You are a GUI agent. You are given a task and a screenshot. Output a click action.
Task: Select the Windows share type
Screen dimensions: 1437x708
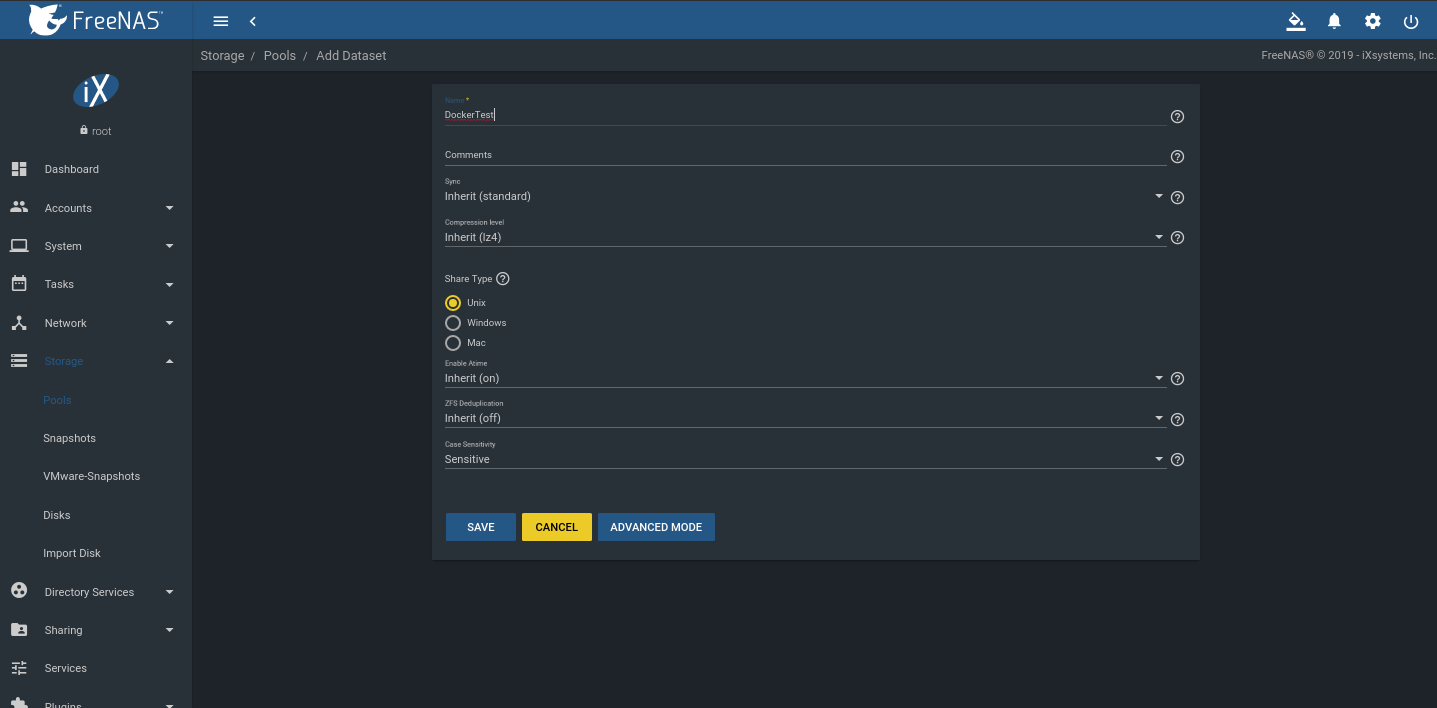453,323
